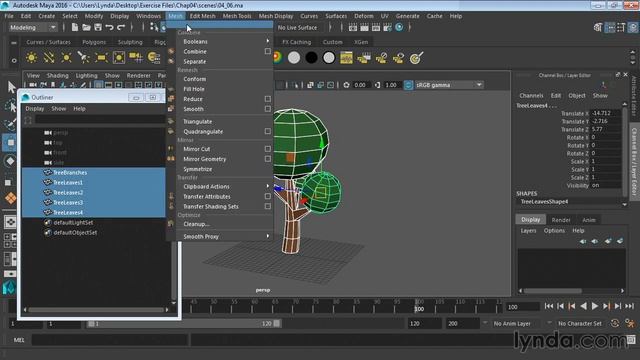640x360 pixels.
Task: Click the Rotate tool icon
Action: pyautogui.click(x=11, y=161)
